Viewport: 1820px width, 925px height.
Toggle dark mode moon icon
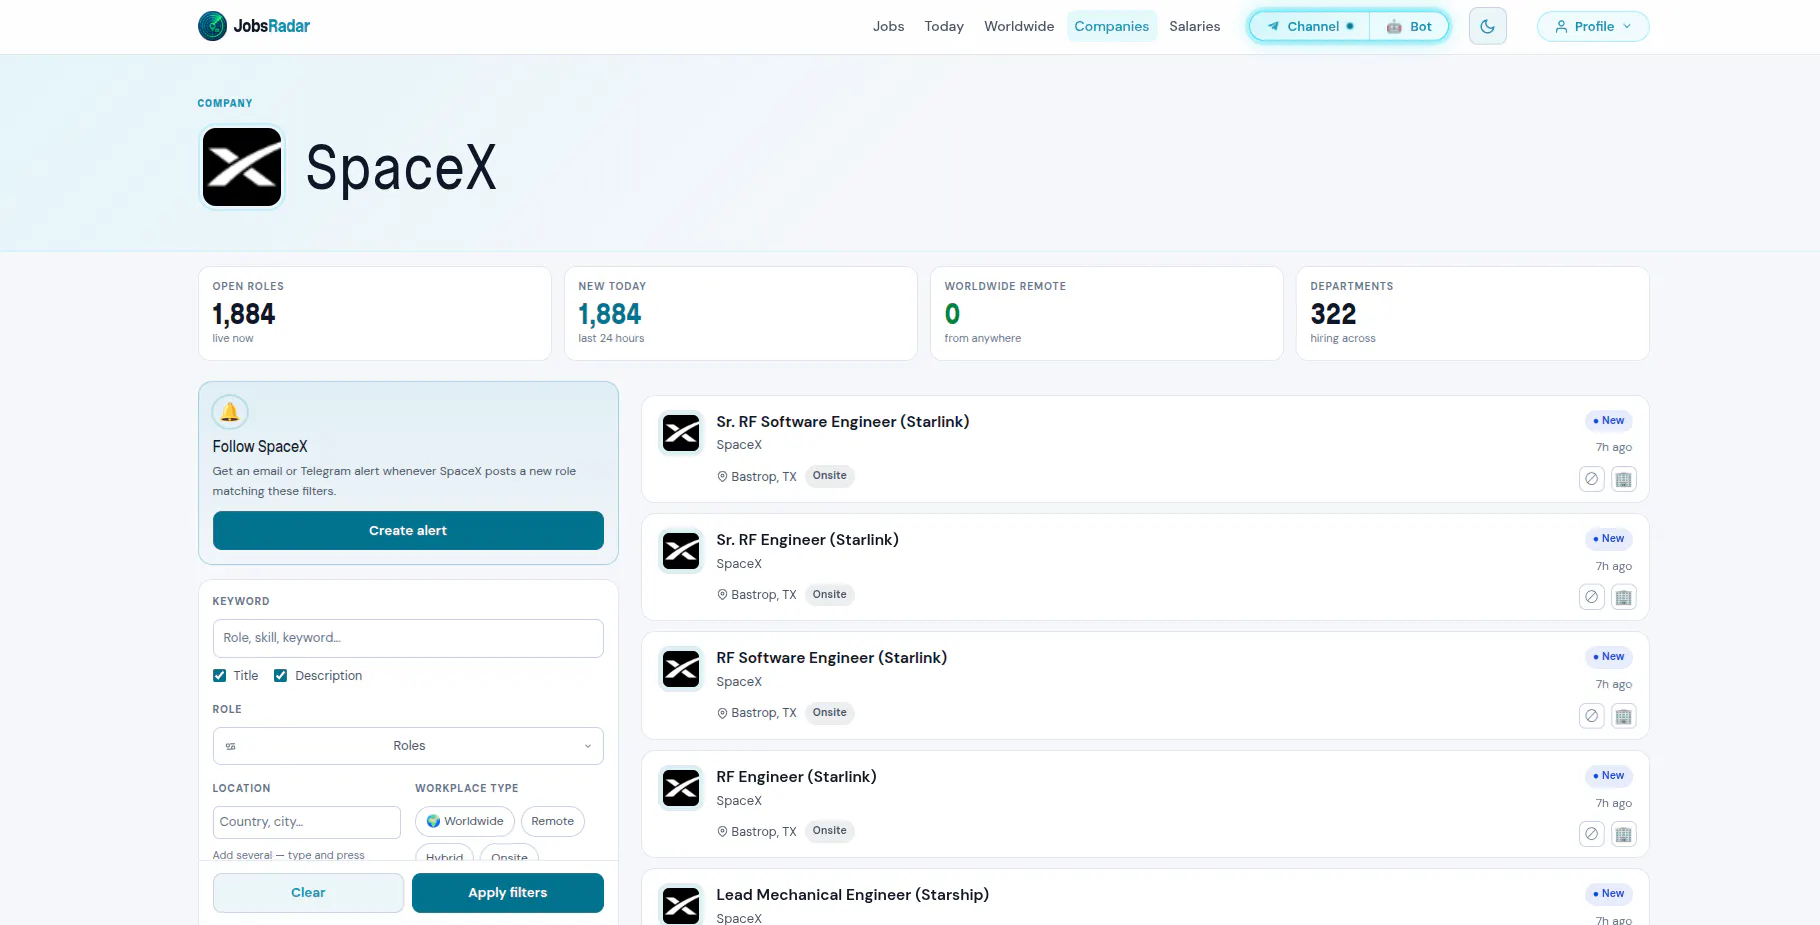click(1487, 26)
